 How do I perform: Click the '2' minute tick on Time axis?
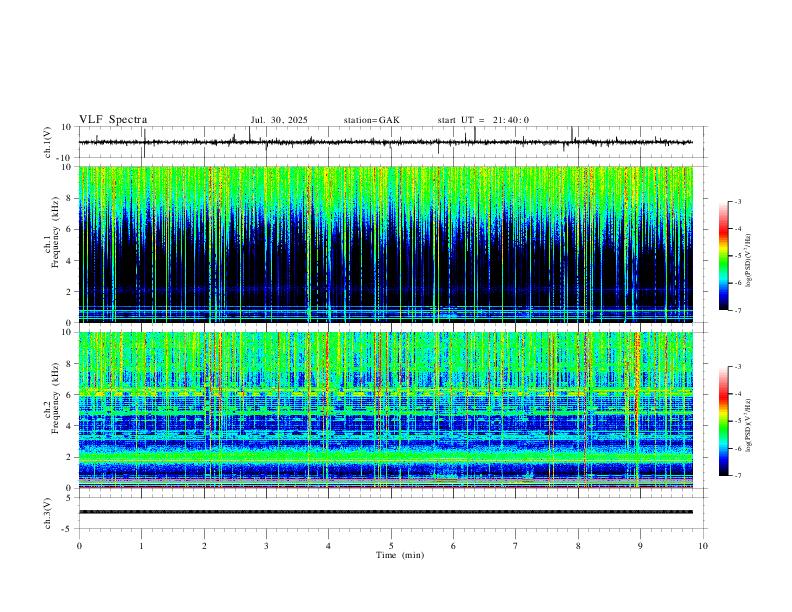(204, 546)
